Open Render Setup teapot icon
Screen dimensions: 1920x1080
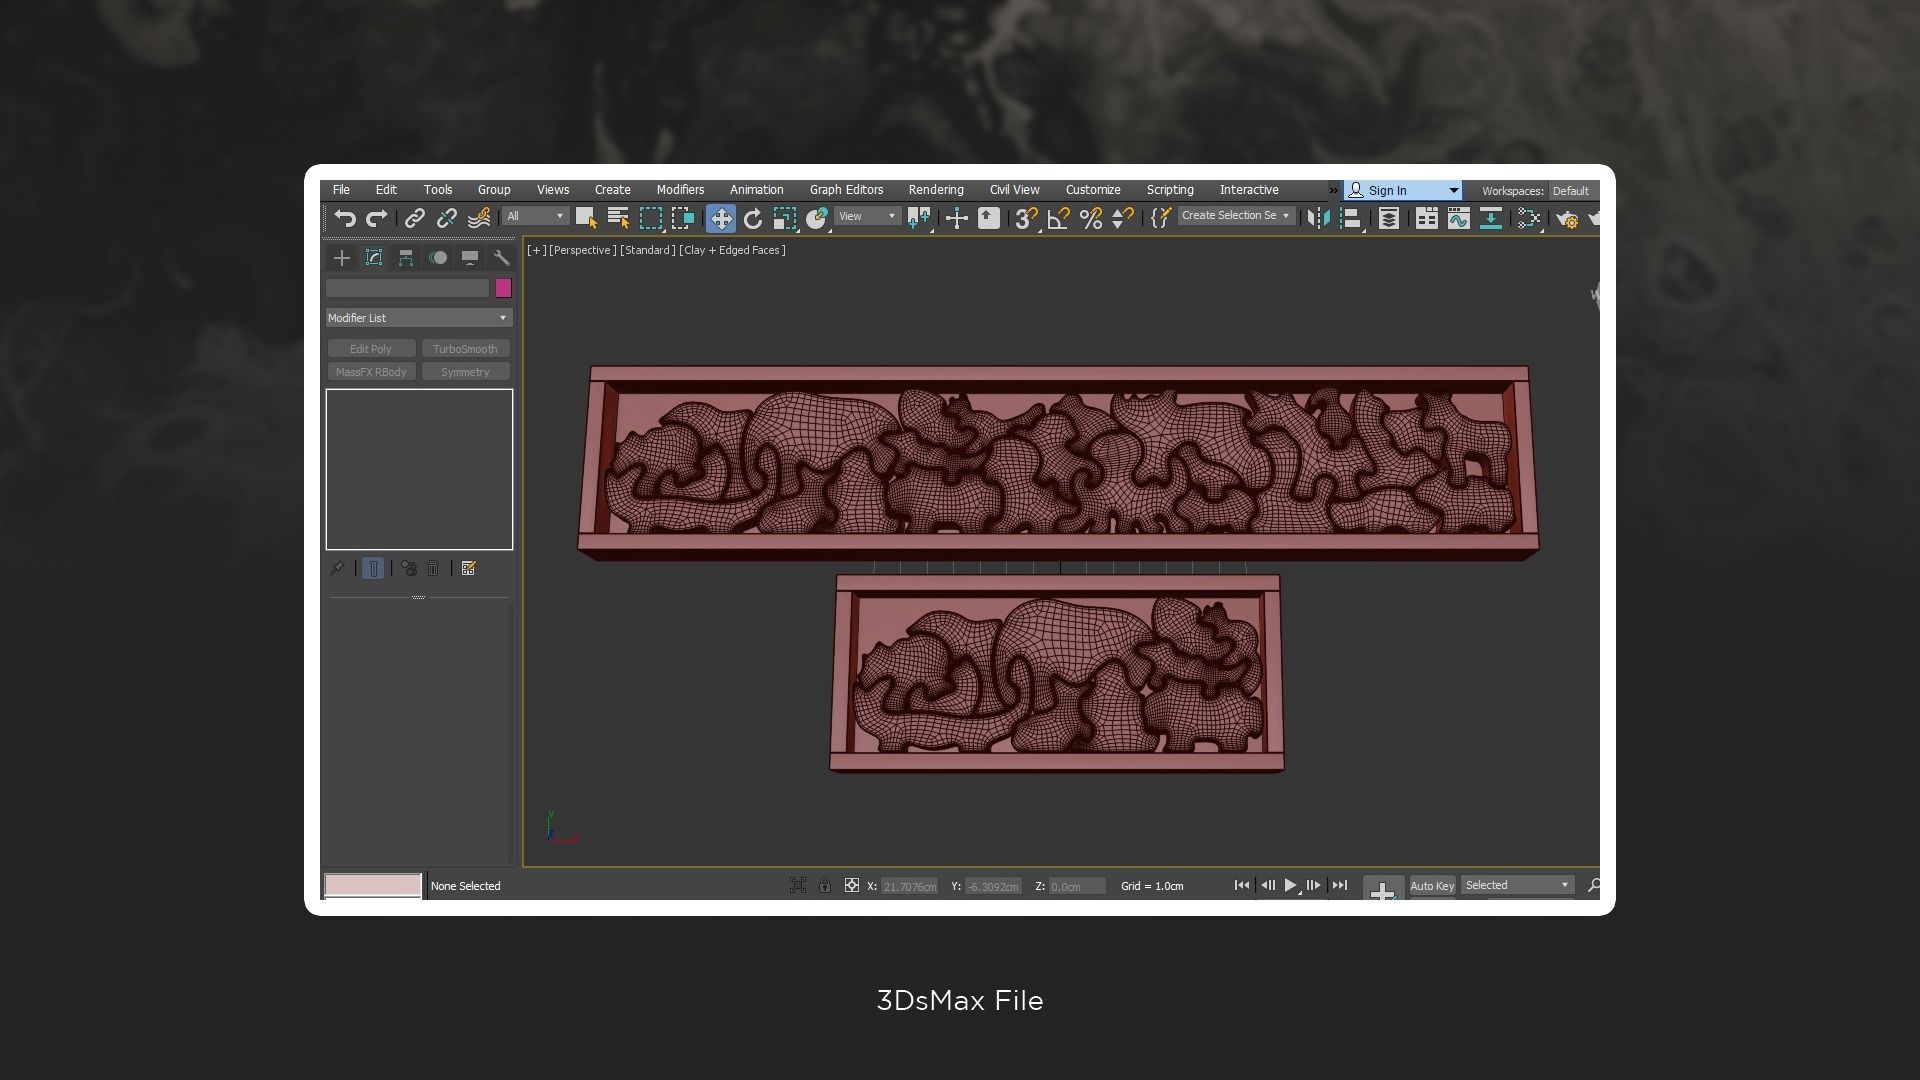coord(1566,218)
